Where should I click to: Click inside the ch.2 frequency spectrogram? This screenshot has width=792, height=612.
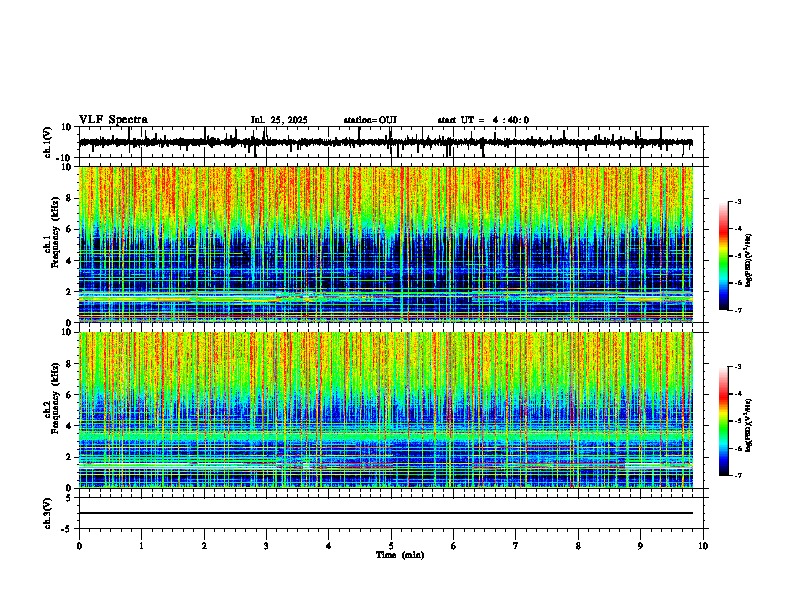pyautogui.click(x=386, y=410)
